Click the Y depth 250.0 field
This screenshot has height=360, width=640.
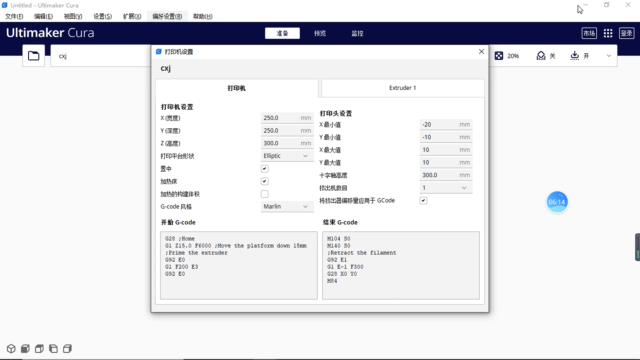point(287,131)
